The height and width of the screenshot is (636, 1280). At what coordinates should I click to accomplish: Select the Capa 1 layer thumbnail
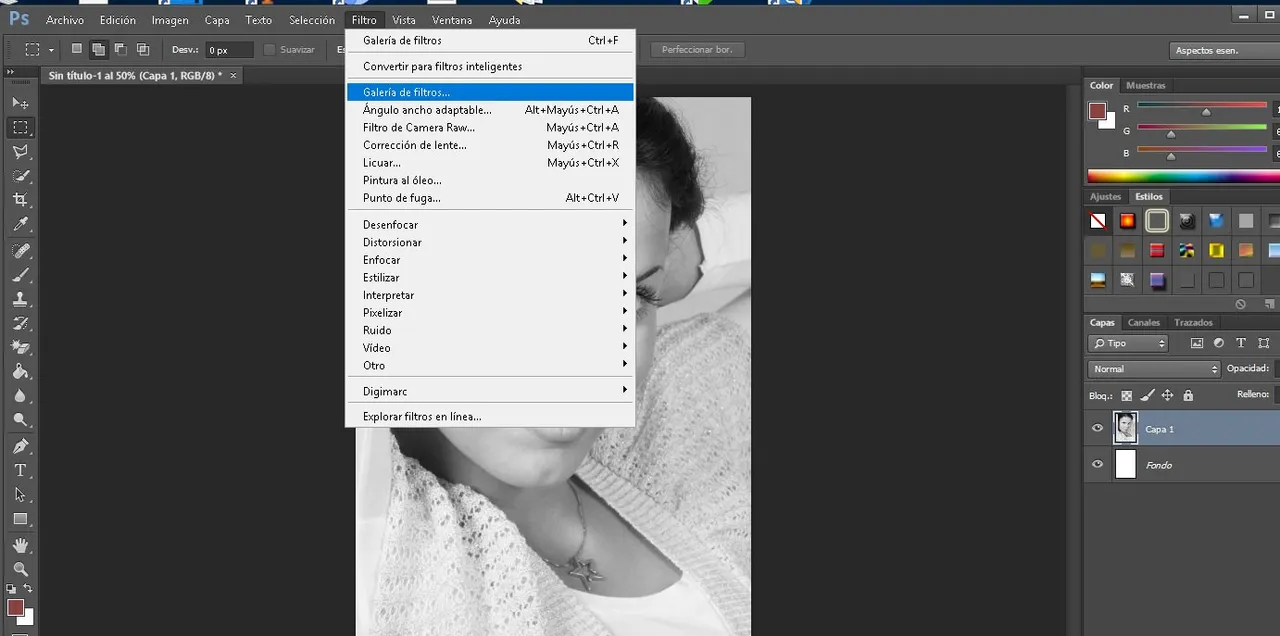tap(1126, 428)
